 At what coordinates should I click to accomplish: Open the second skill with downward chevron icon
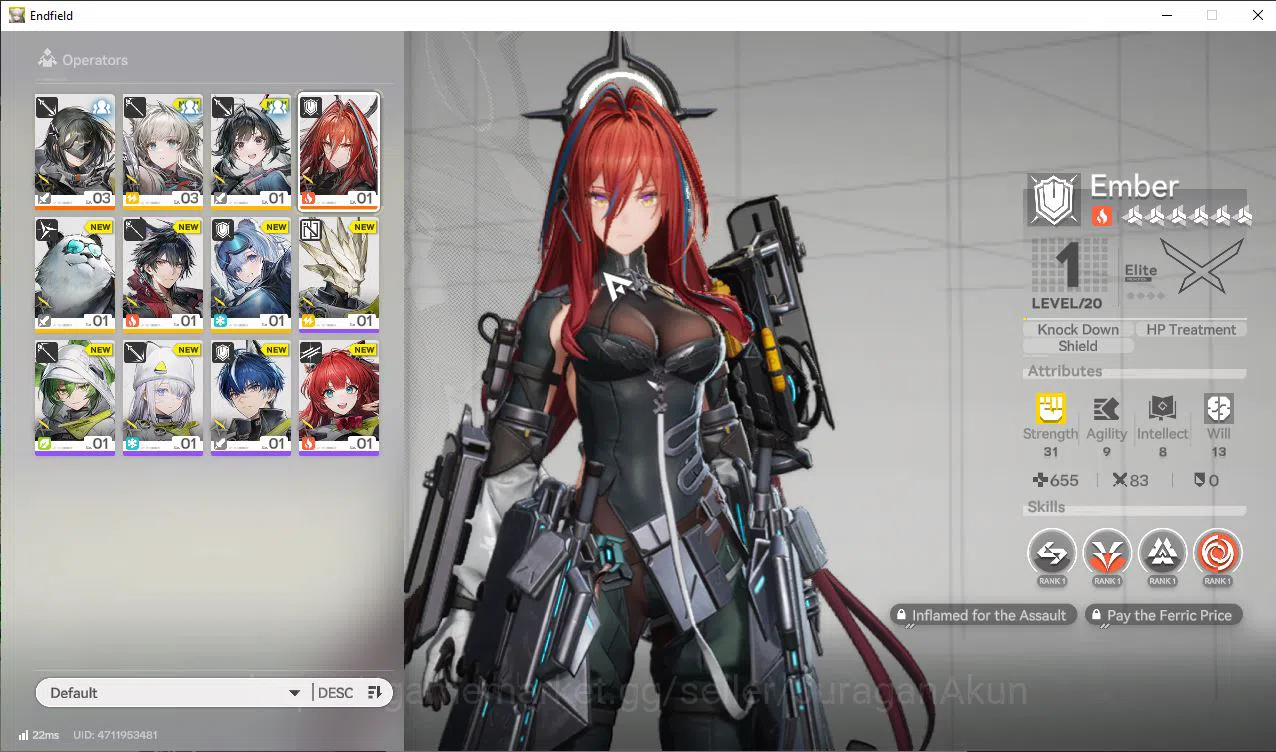tap(1107, 552)
